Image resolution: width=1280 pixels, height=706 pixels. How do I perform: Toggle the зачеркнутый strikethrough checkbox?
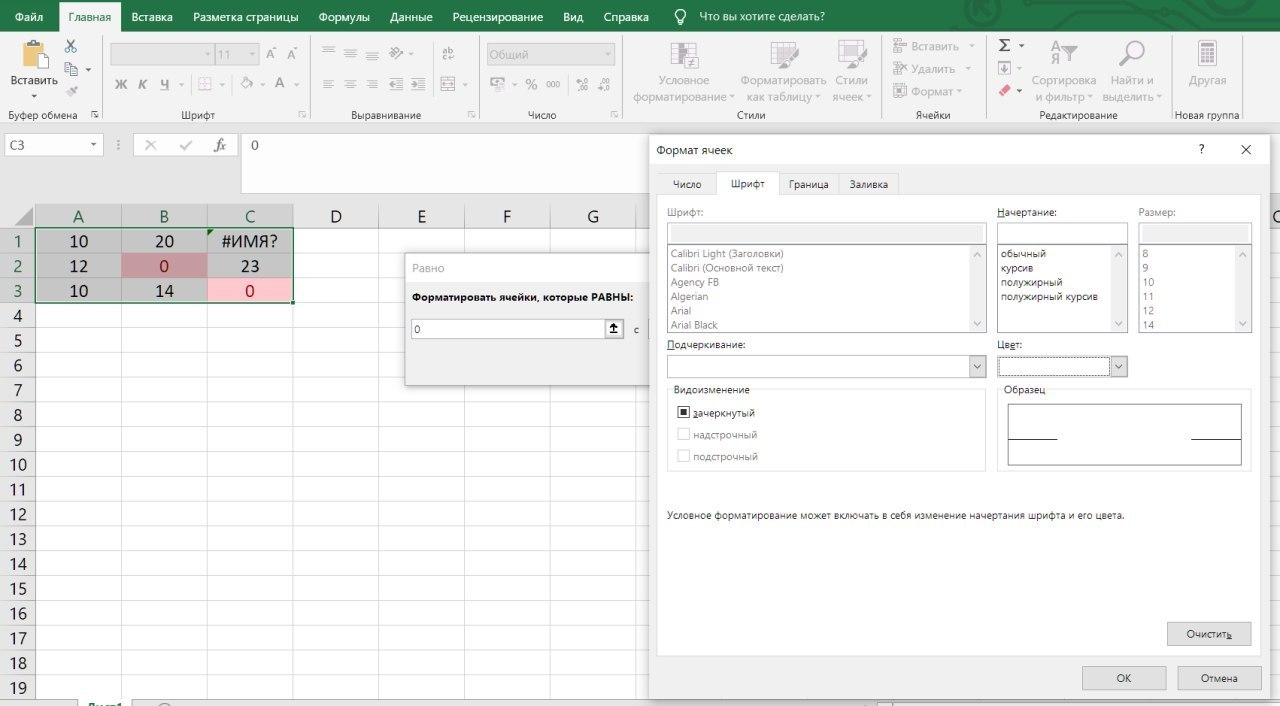[x=684, y=412]
